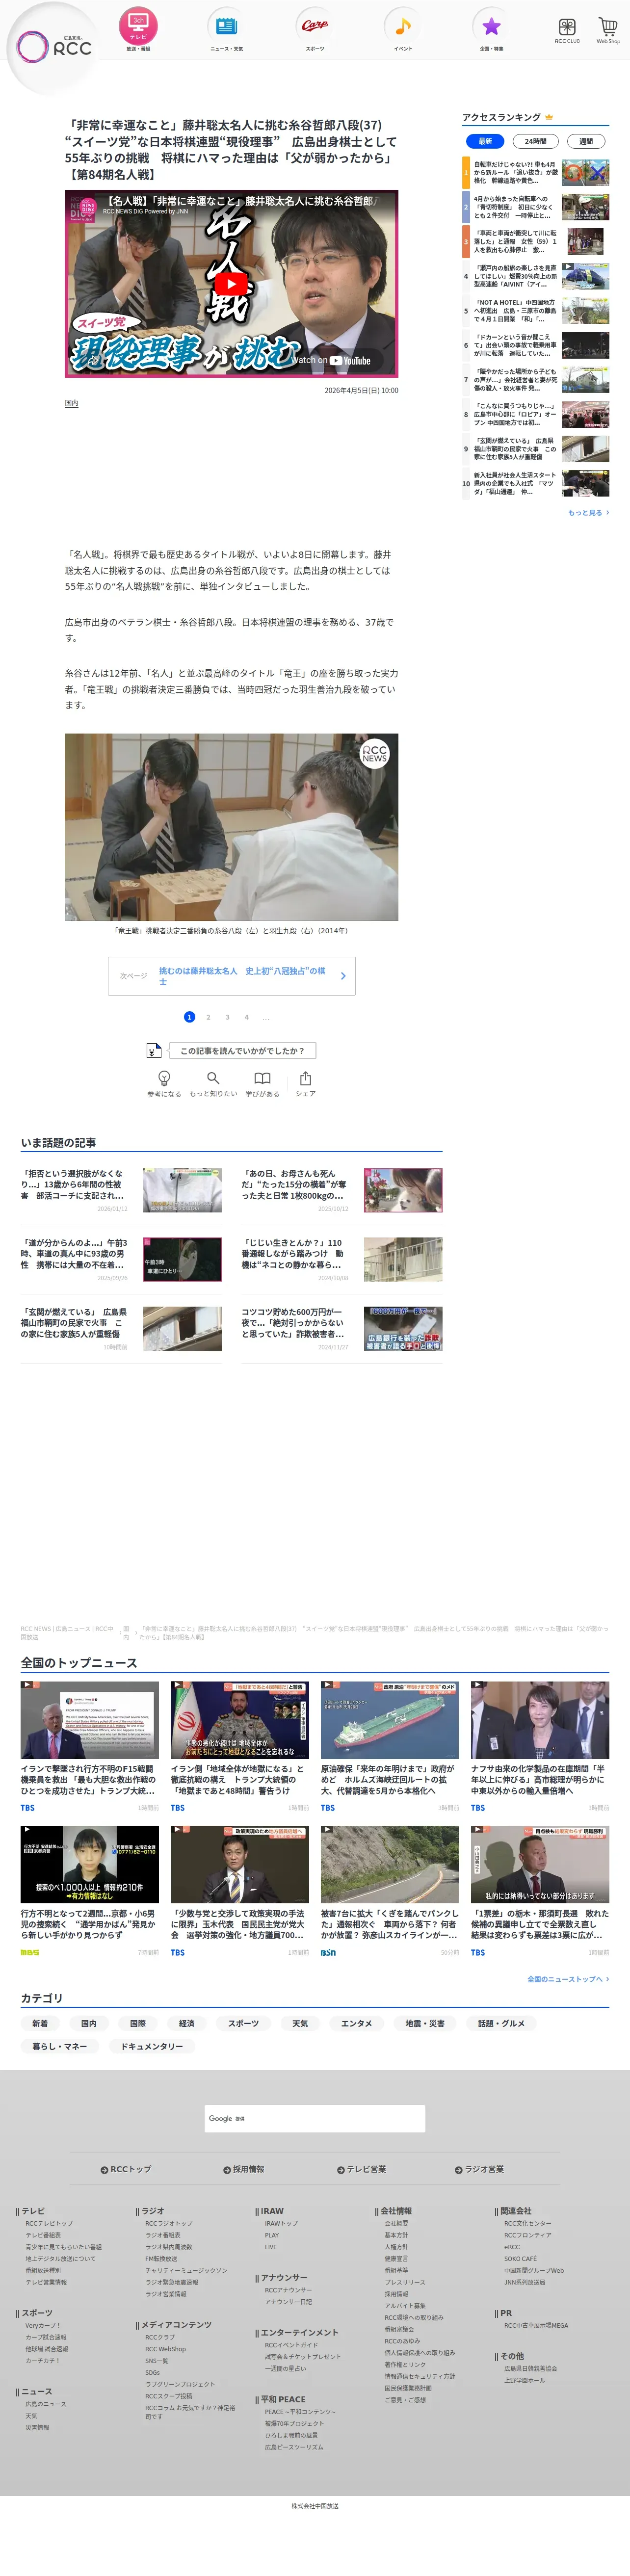This screenshot has height=2576, width=630.
Task: Click the RCC文化センター footer link
Action: tap(527, 2223)
